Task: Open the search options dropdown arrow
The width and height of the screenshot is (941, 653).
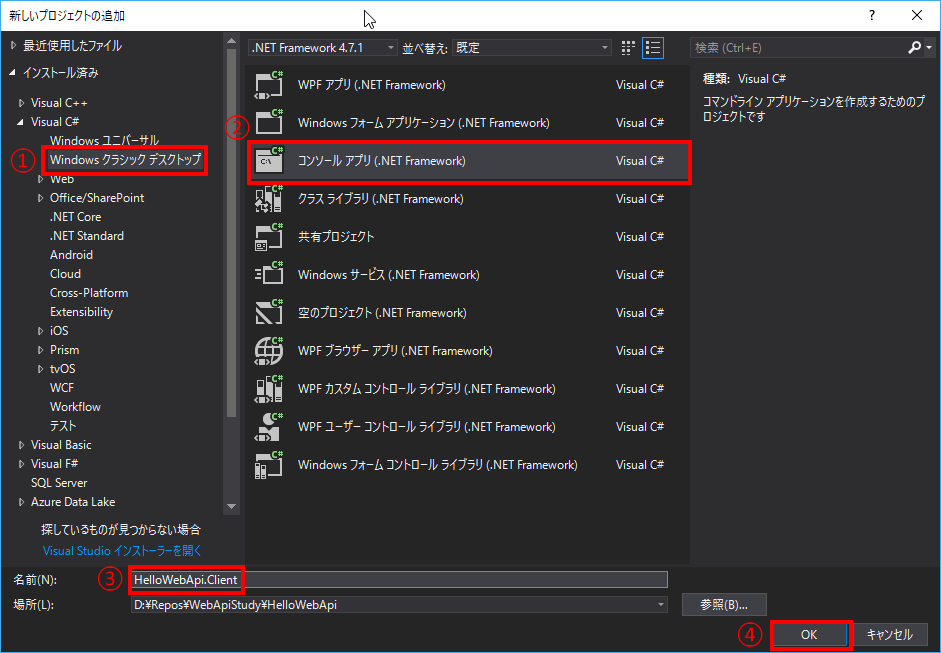Action: point(929,47)
